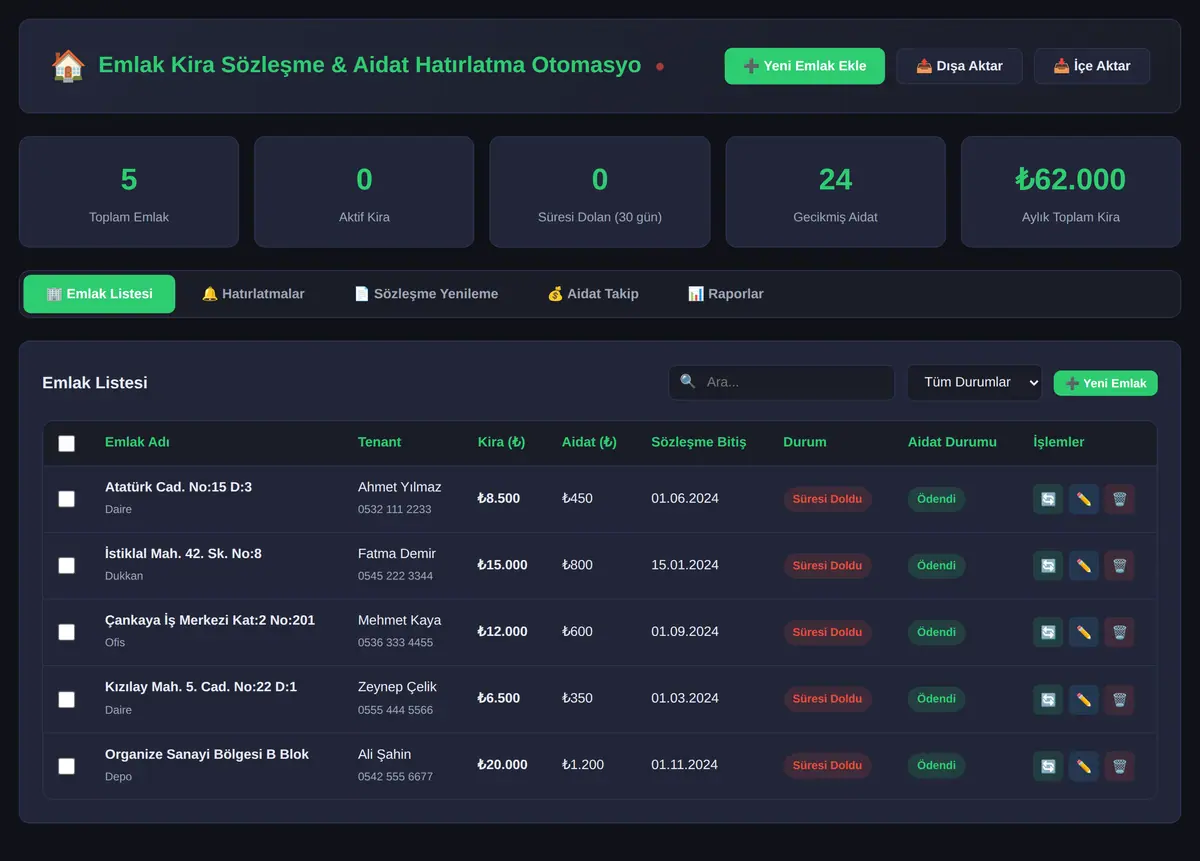
Task: Add a property via the Yeni Emlak button
Action: pyautogui.click(x=1106, y=383)
